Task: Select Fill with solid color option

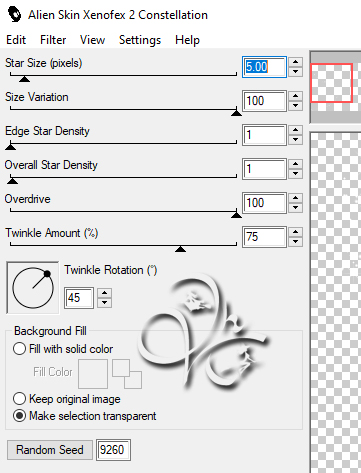Action: point(19,349)
